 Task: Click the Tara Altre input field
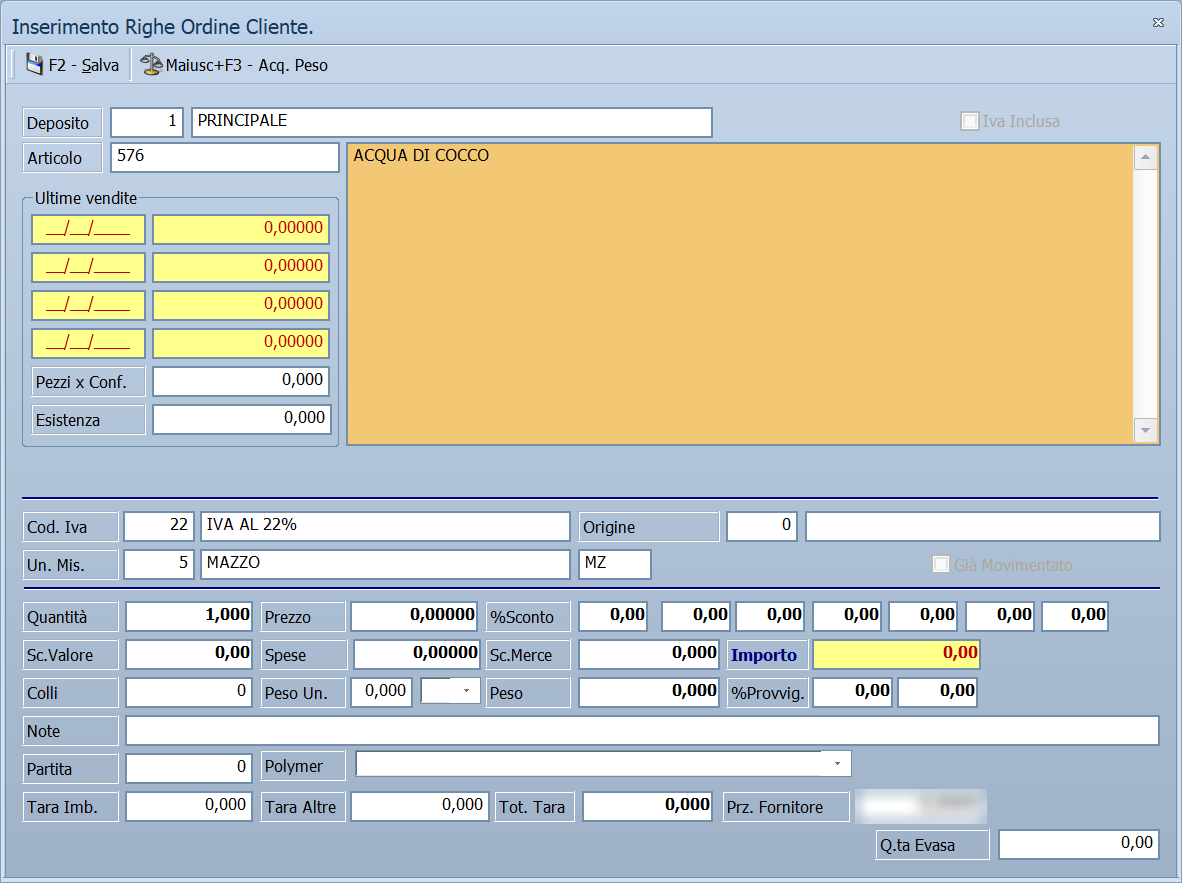click(x=420, y=806)
